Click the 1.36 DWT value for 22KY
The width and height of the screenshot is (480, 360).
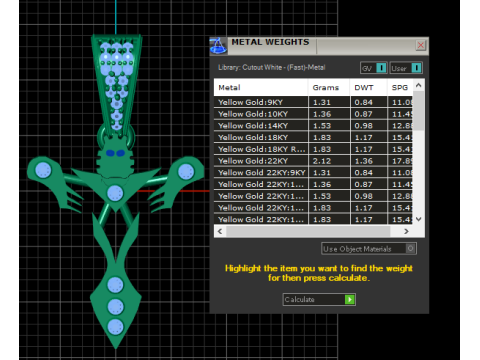363,161
